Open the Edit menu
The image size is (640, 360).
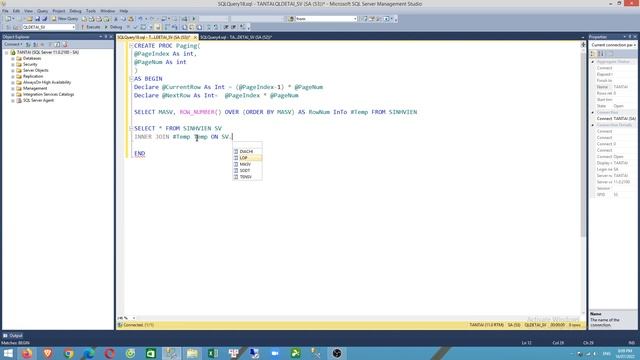click(x=16, y=11)
